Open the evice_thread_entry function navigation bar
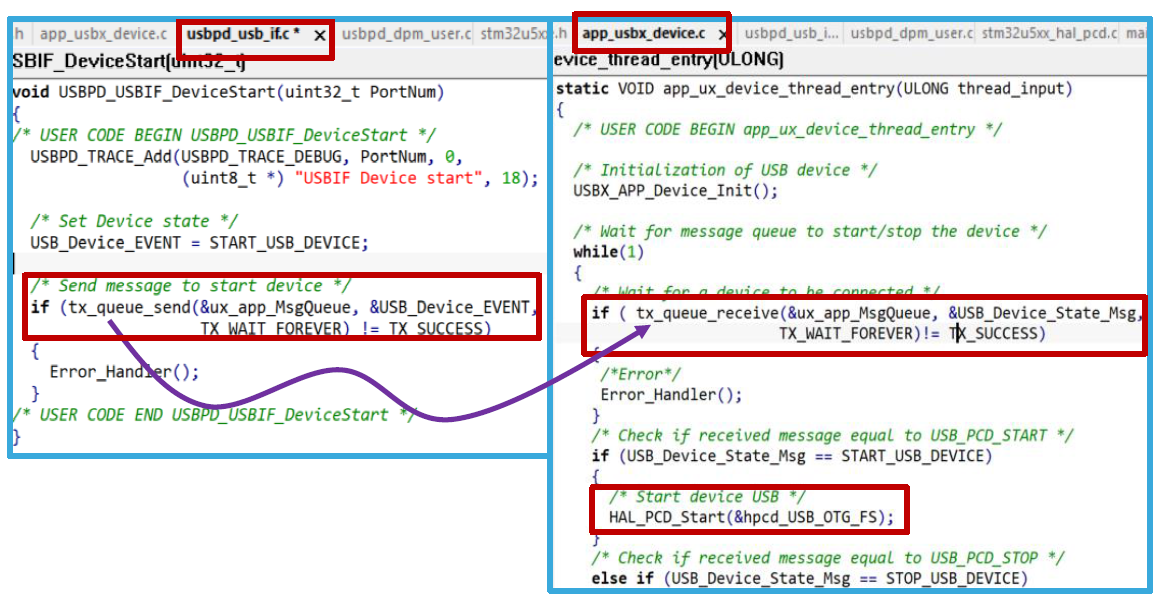Screen dimensions: 1159x600 (668, 61)
